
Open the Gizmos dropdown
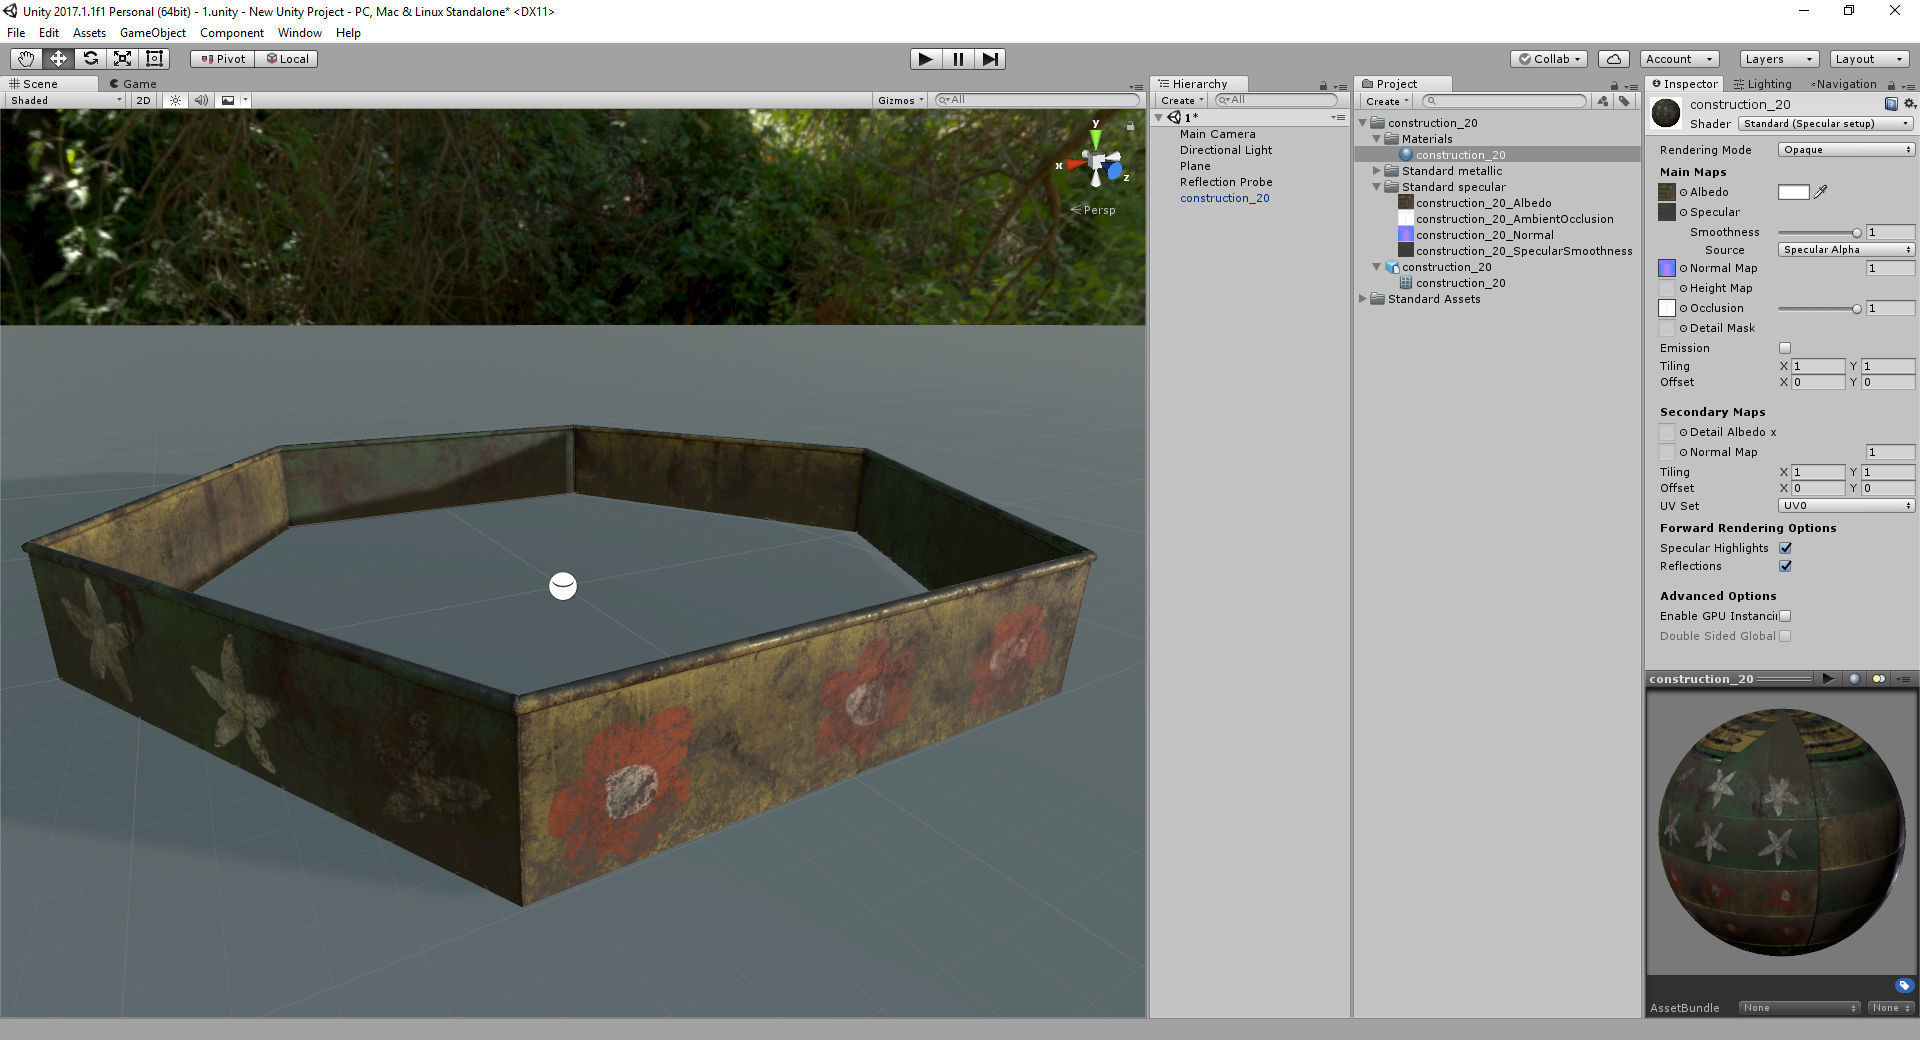899,100
